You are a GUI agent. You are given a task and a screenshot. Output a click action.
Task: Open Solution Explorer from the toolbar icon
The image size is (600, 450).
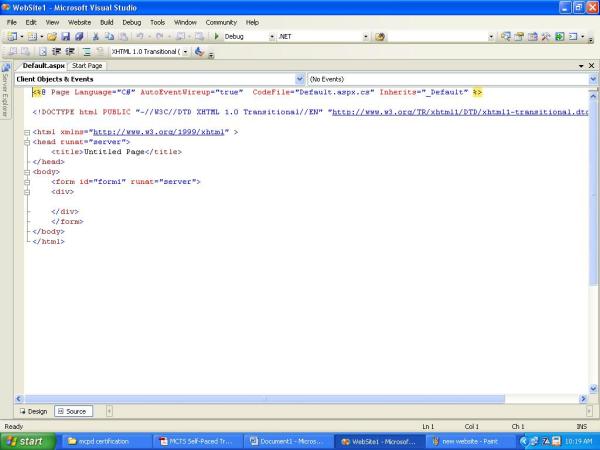tap(505, 37)
